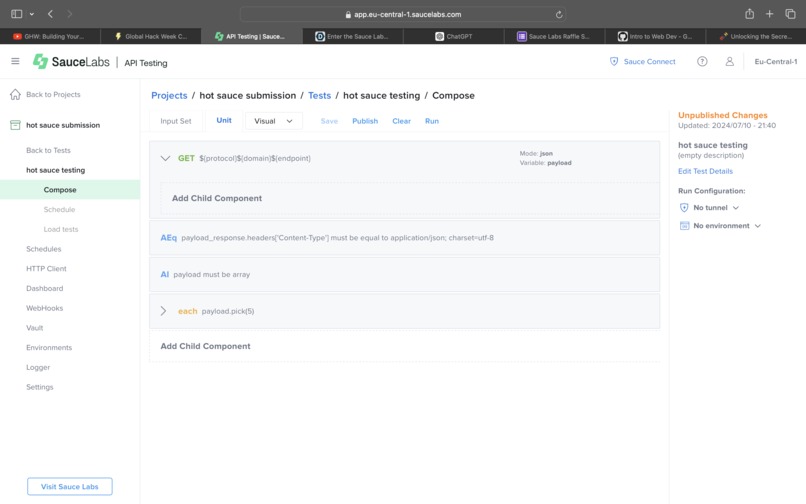Open WebHooks in the sidebar

pos(45,308)
